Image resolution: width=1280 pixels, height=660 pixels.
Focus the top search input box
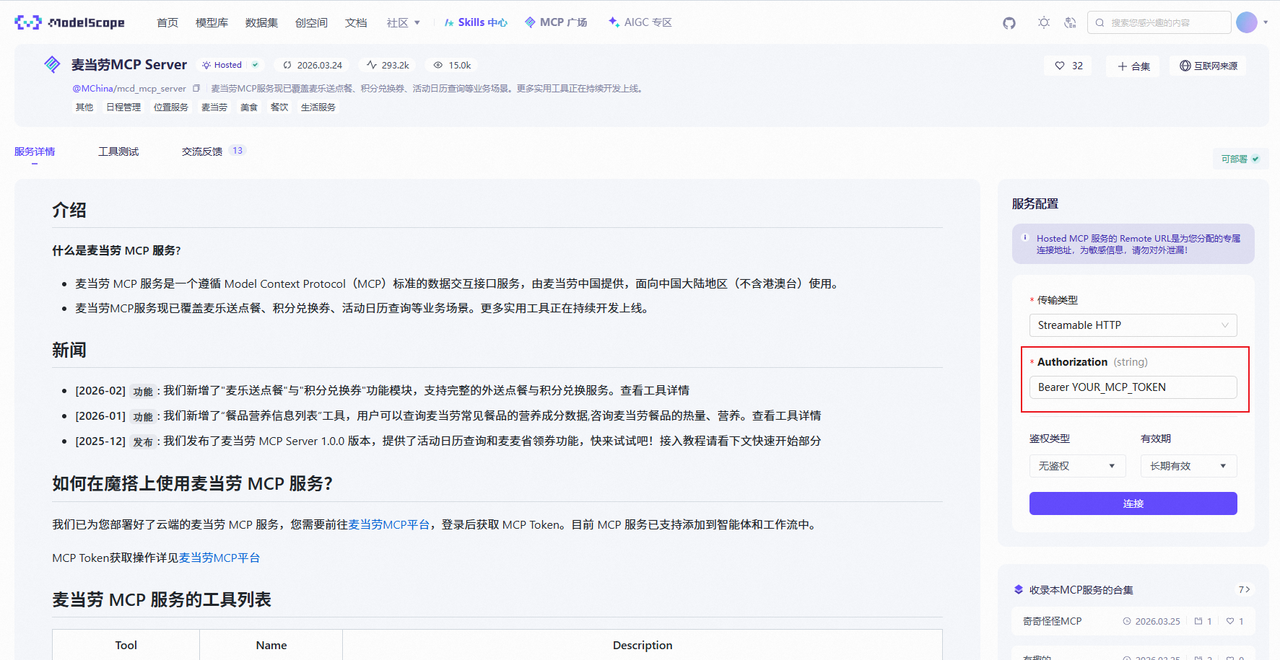tap(1159, 22)
